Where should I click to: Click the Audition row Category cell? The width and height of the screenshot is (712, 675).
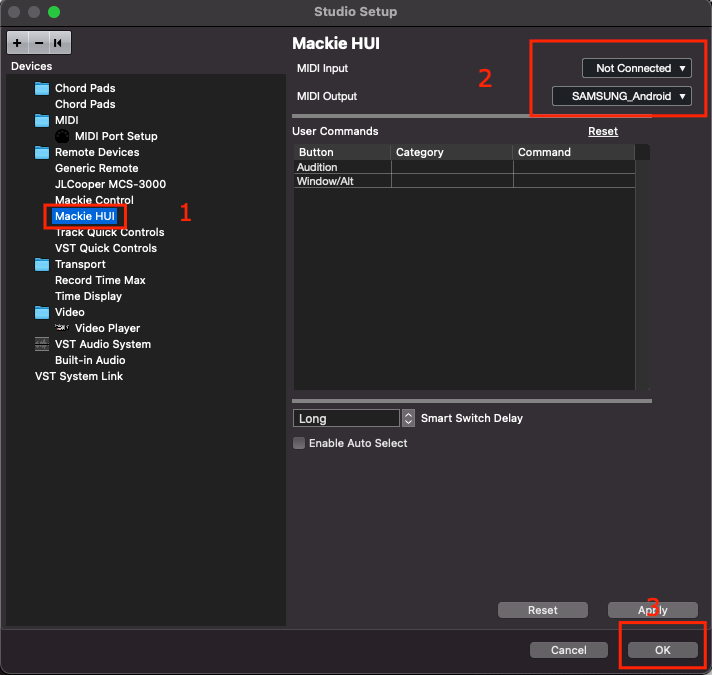451,167
